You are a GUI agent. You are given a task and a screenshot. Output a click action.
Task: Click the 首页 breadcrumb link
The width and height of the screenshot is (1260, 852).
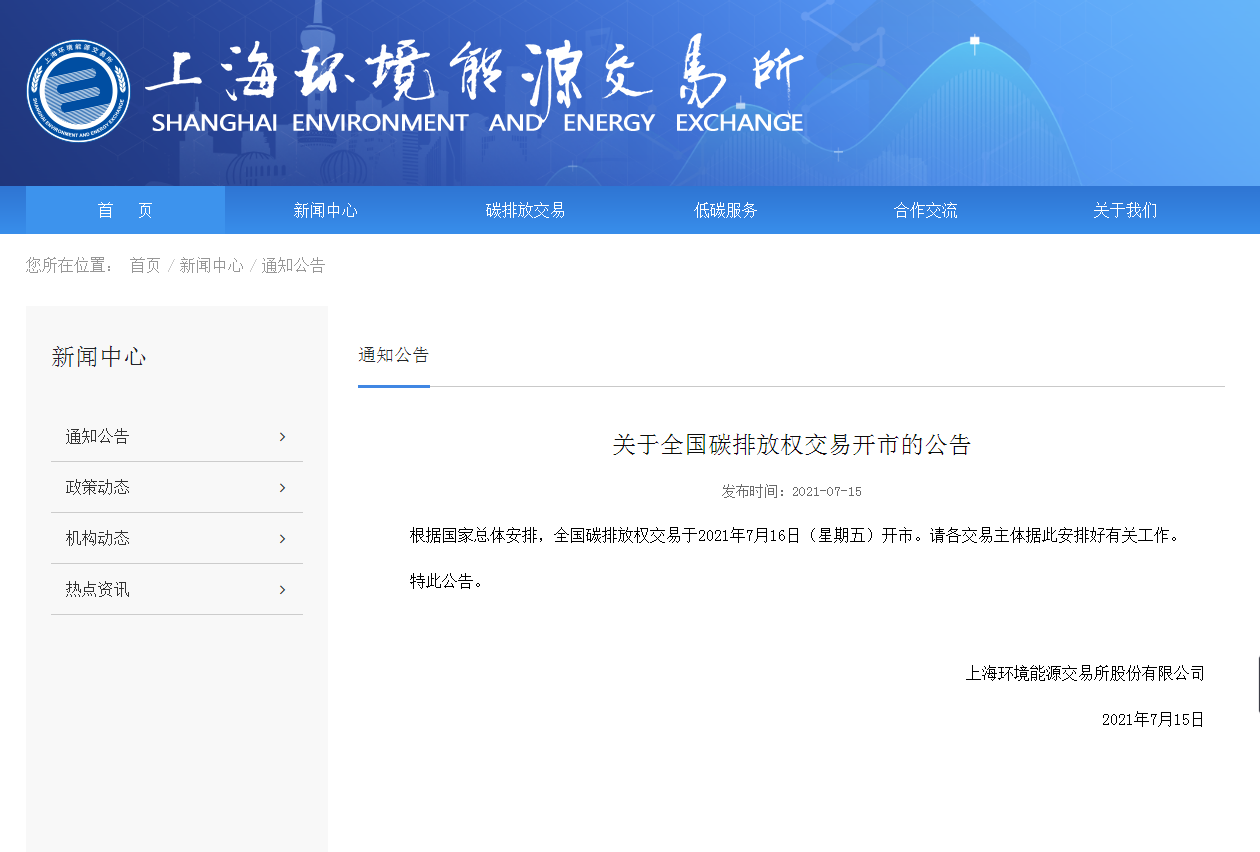pyautogui.click(x=145, y=265)
